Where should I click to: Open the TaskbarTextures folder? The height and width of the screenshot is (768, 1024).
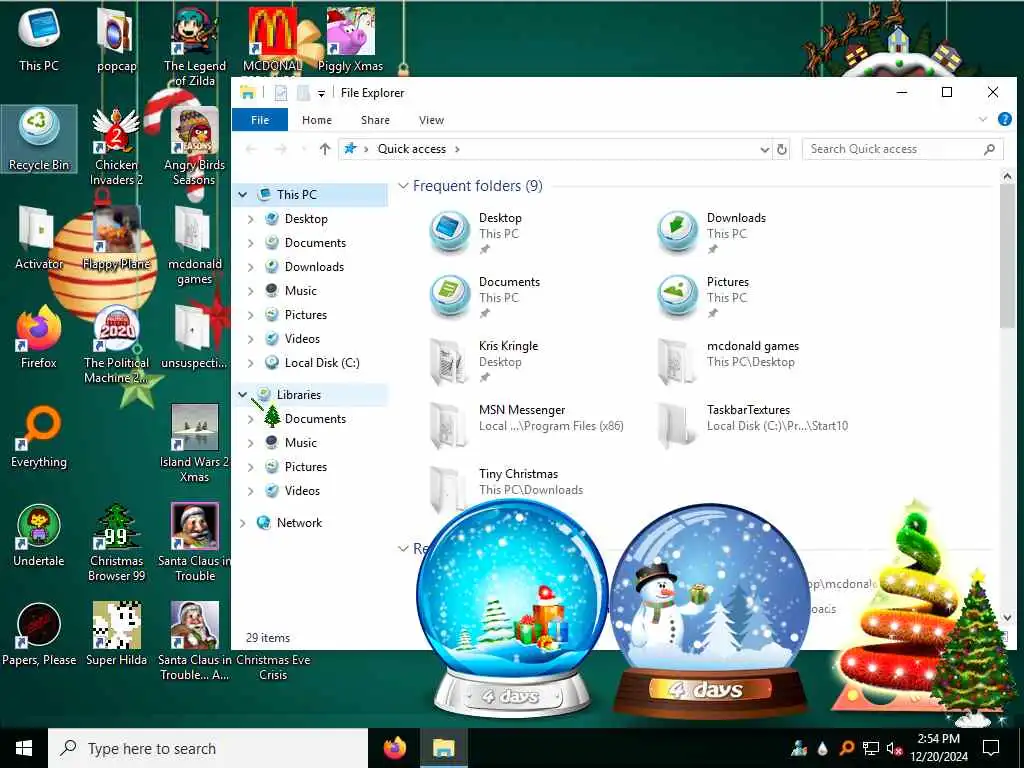coord(752,424)
